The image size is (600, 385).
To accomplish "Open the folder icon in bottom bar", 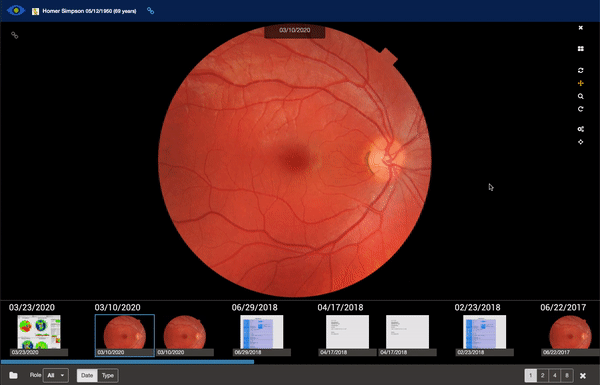I will [13, 375].
